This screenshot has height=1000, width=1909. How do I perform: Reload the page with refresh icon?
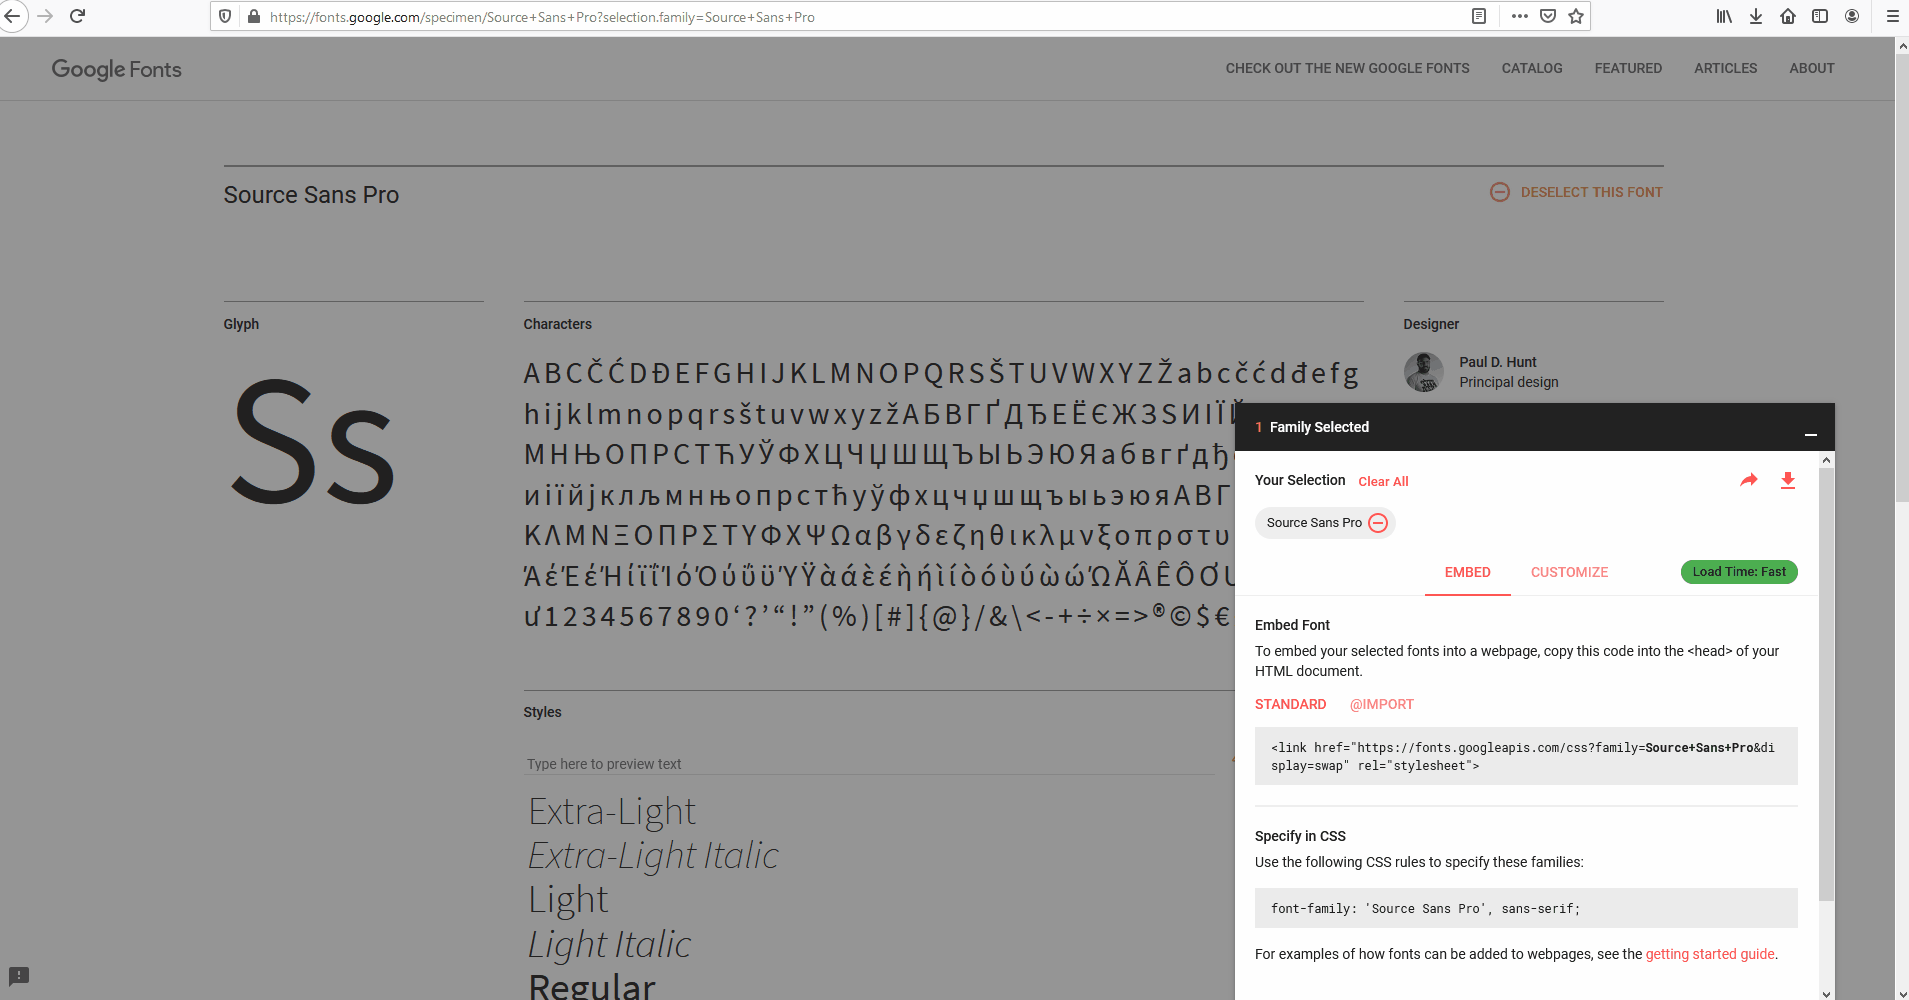coord(78,16)
